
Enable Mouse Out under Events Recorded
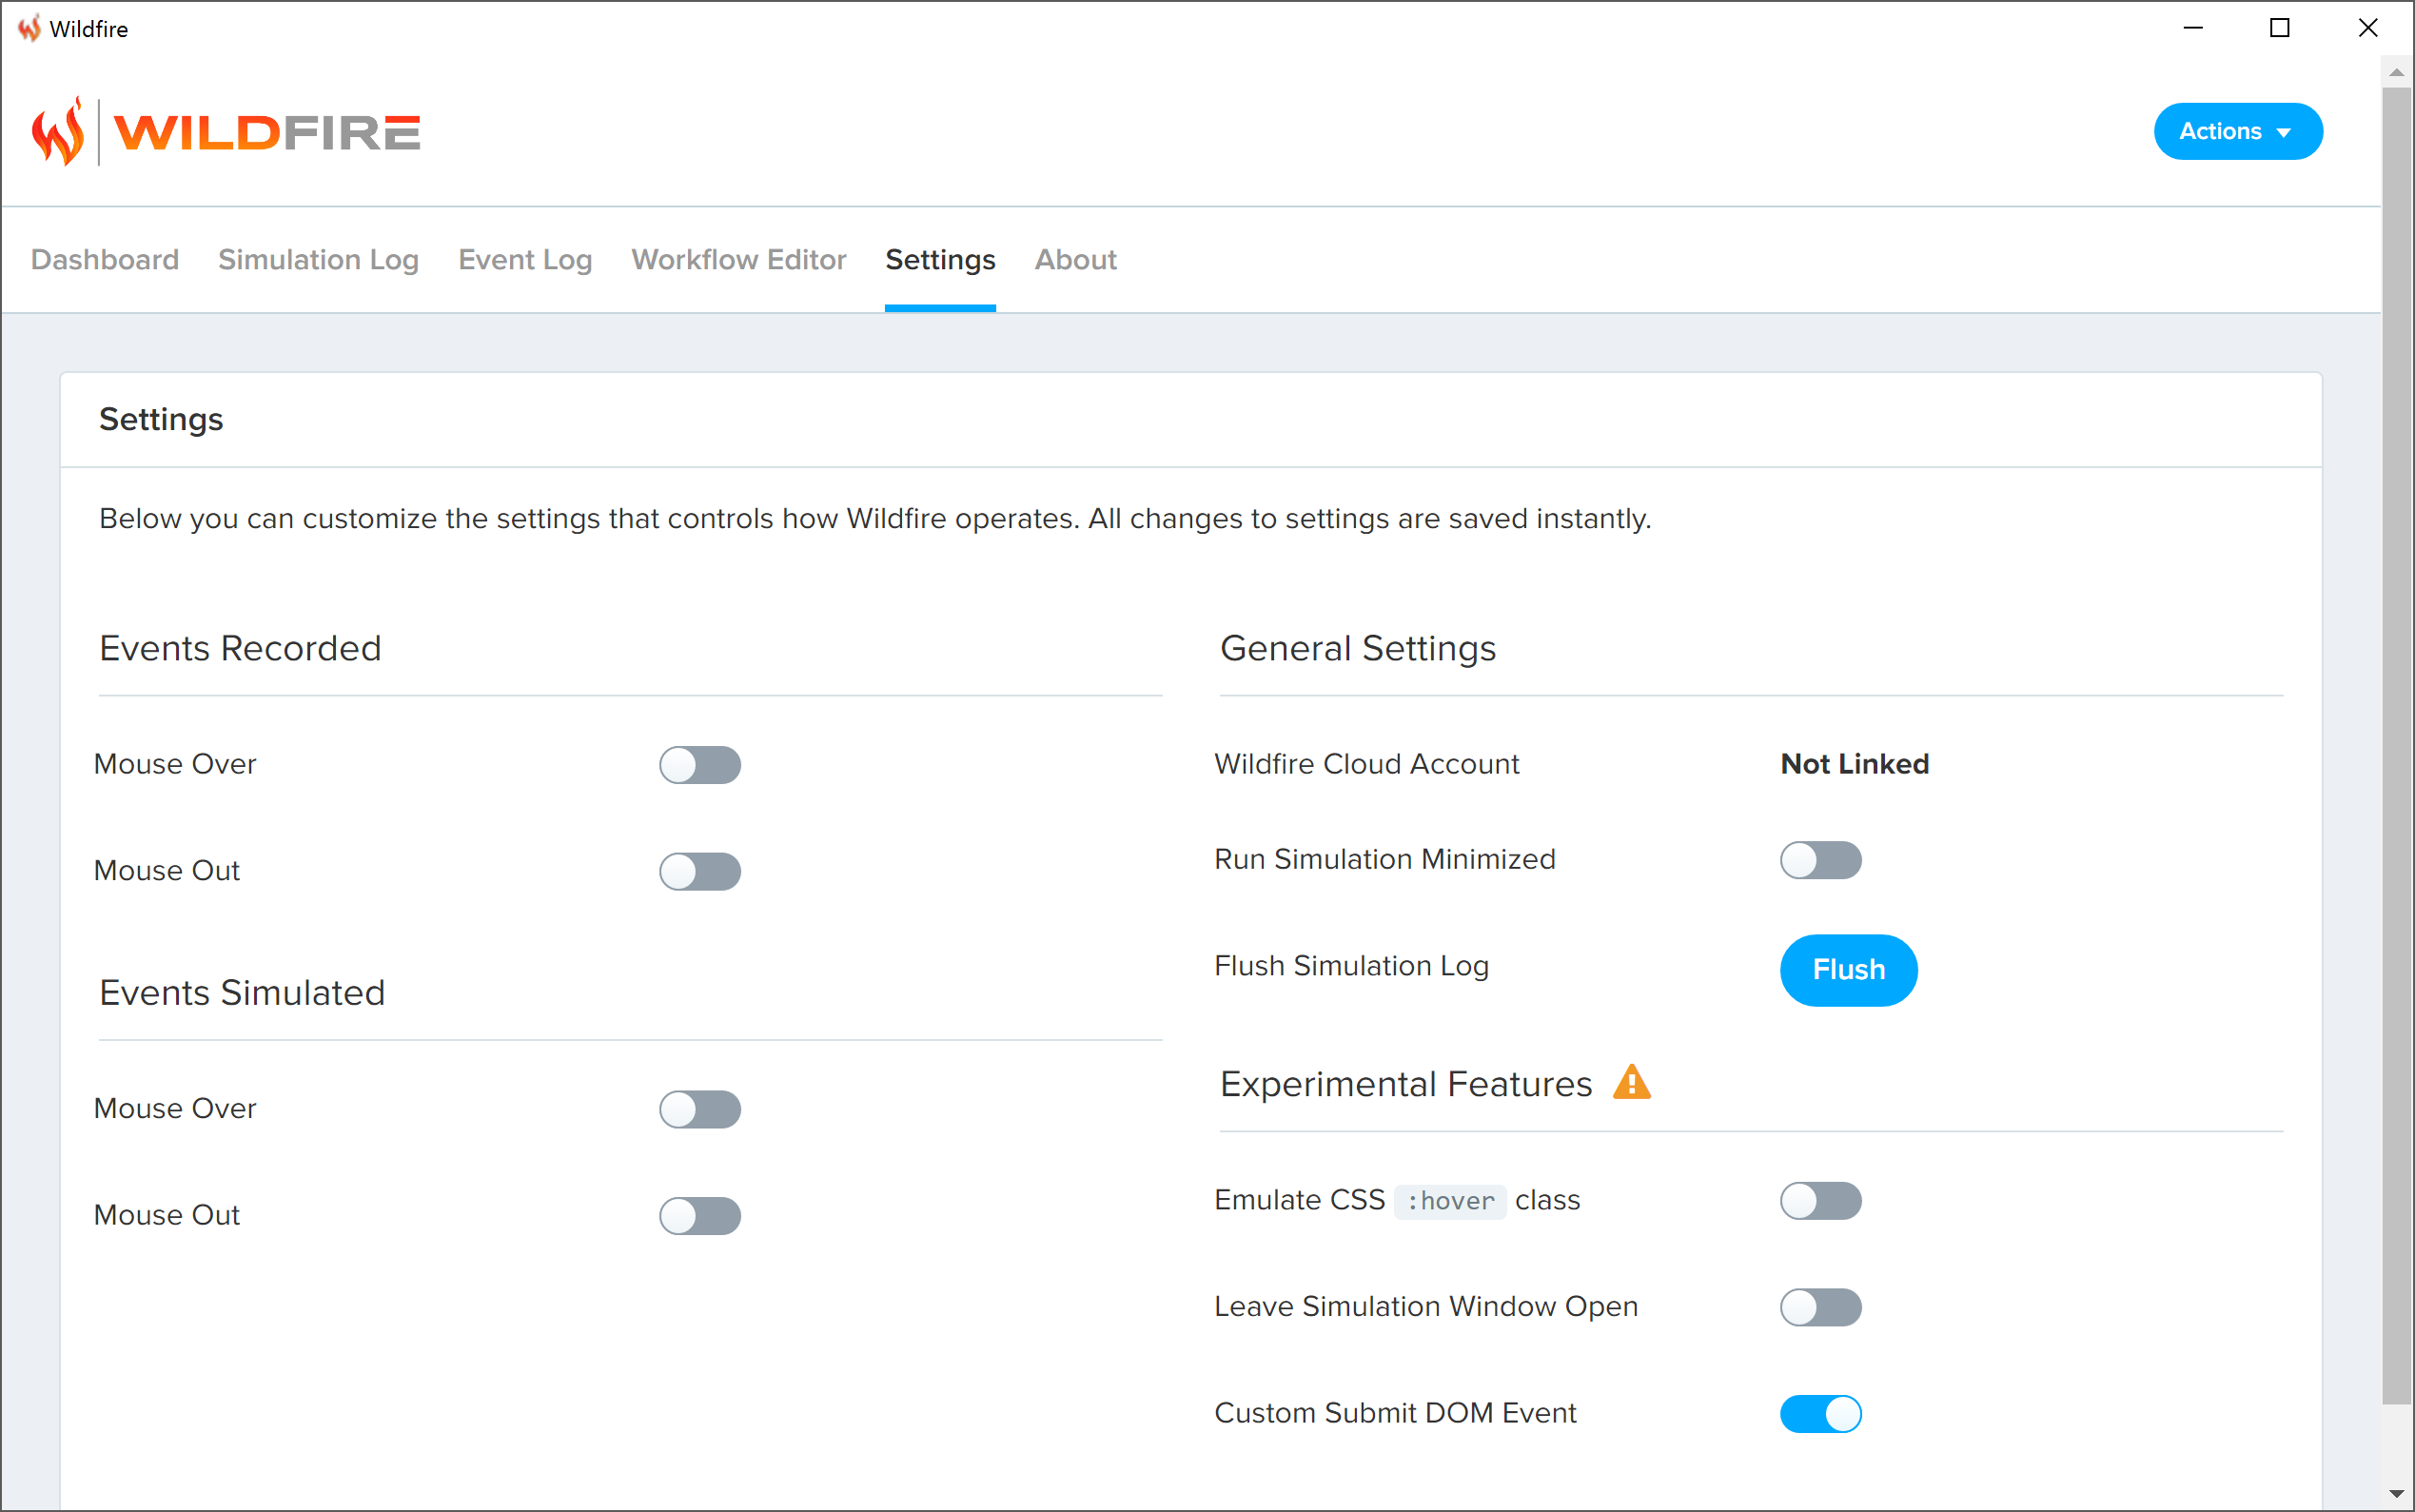tap(699, 871)
